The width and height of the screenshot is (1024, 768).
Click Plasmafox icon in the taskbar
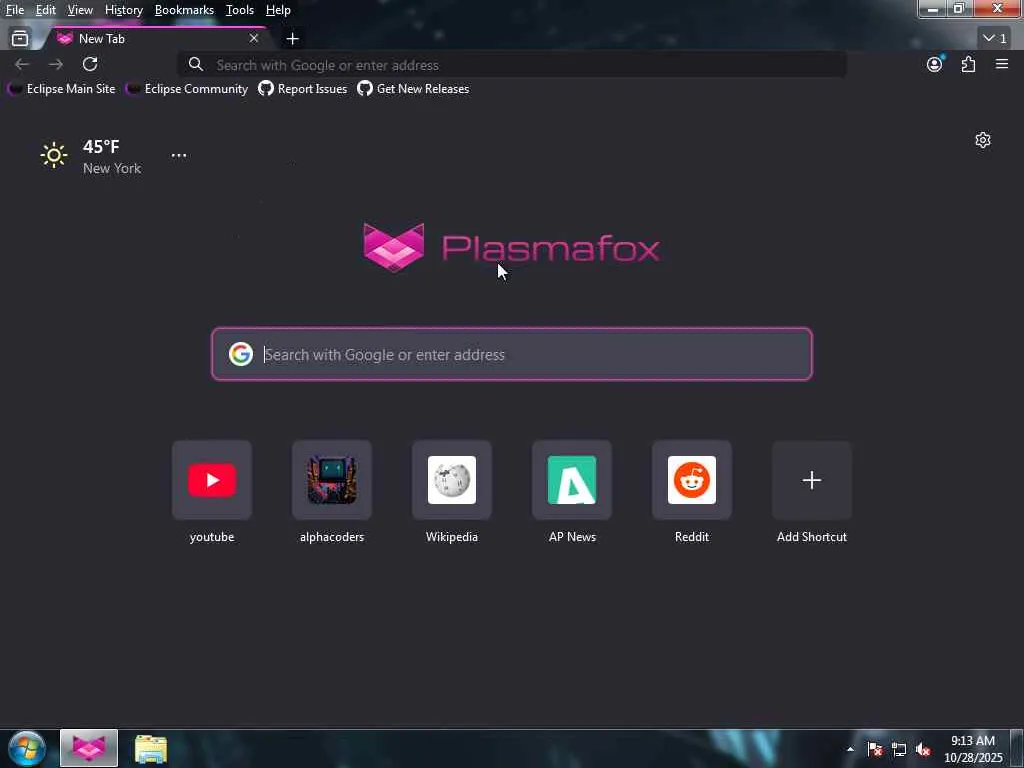coord(89,748)
